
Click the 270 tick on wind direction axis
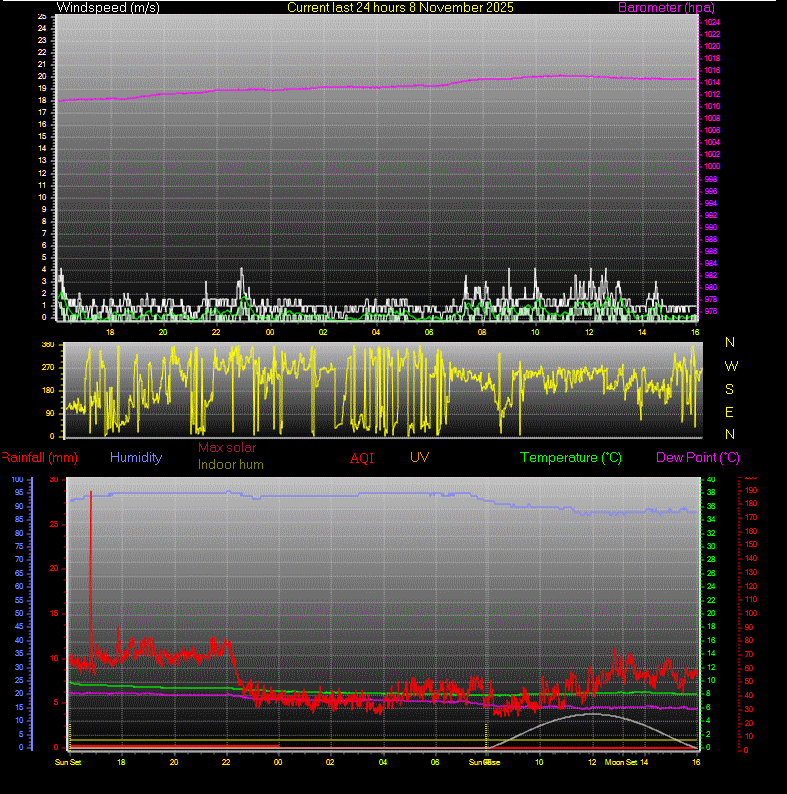coord(47,367)
